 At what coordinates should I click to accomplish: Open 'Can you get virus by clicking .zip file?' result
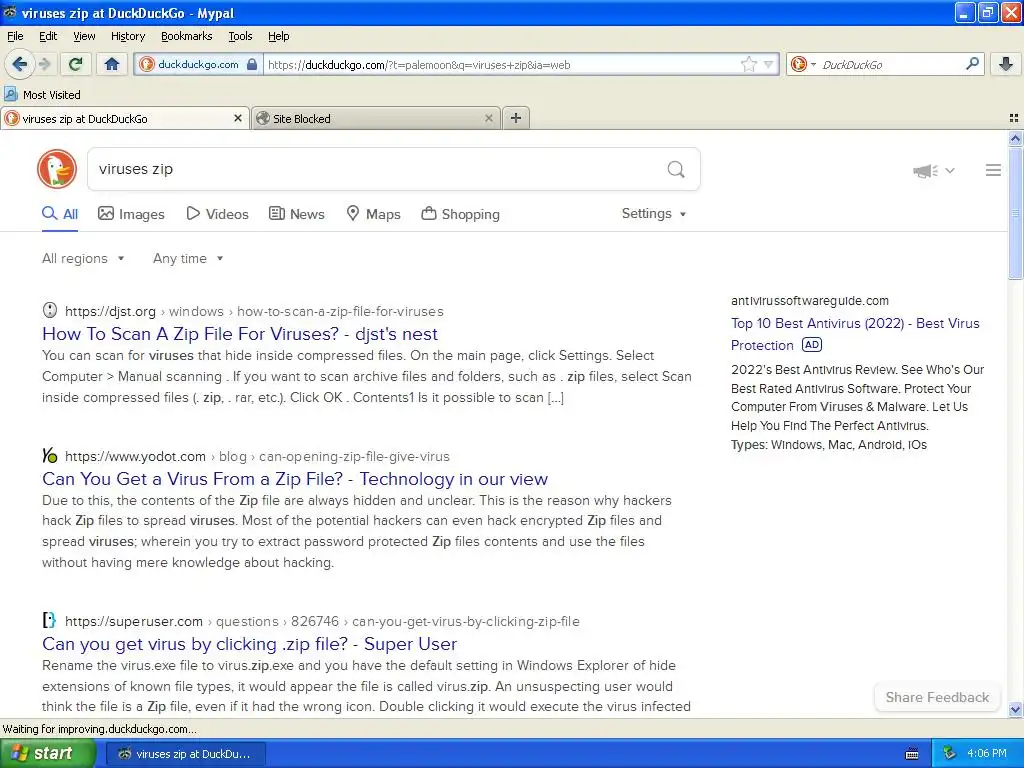pos(249,644)
